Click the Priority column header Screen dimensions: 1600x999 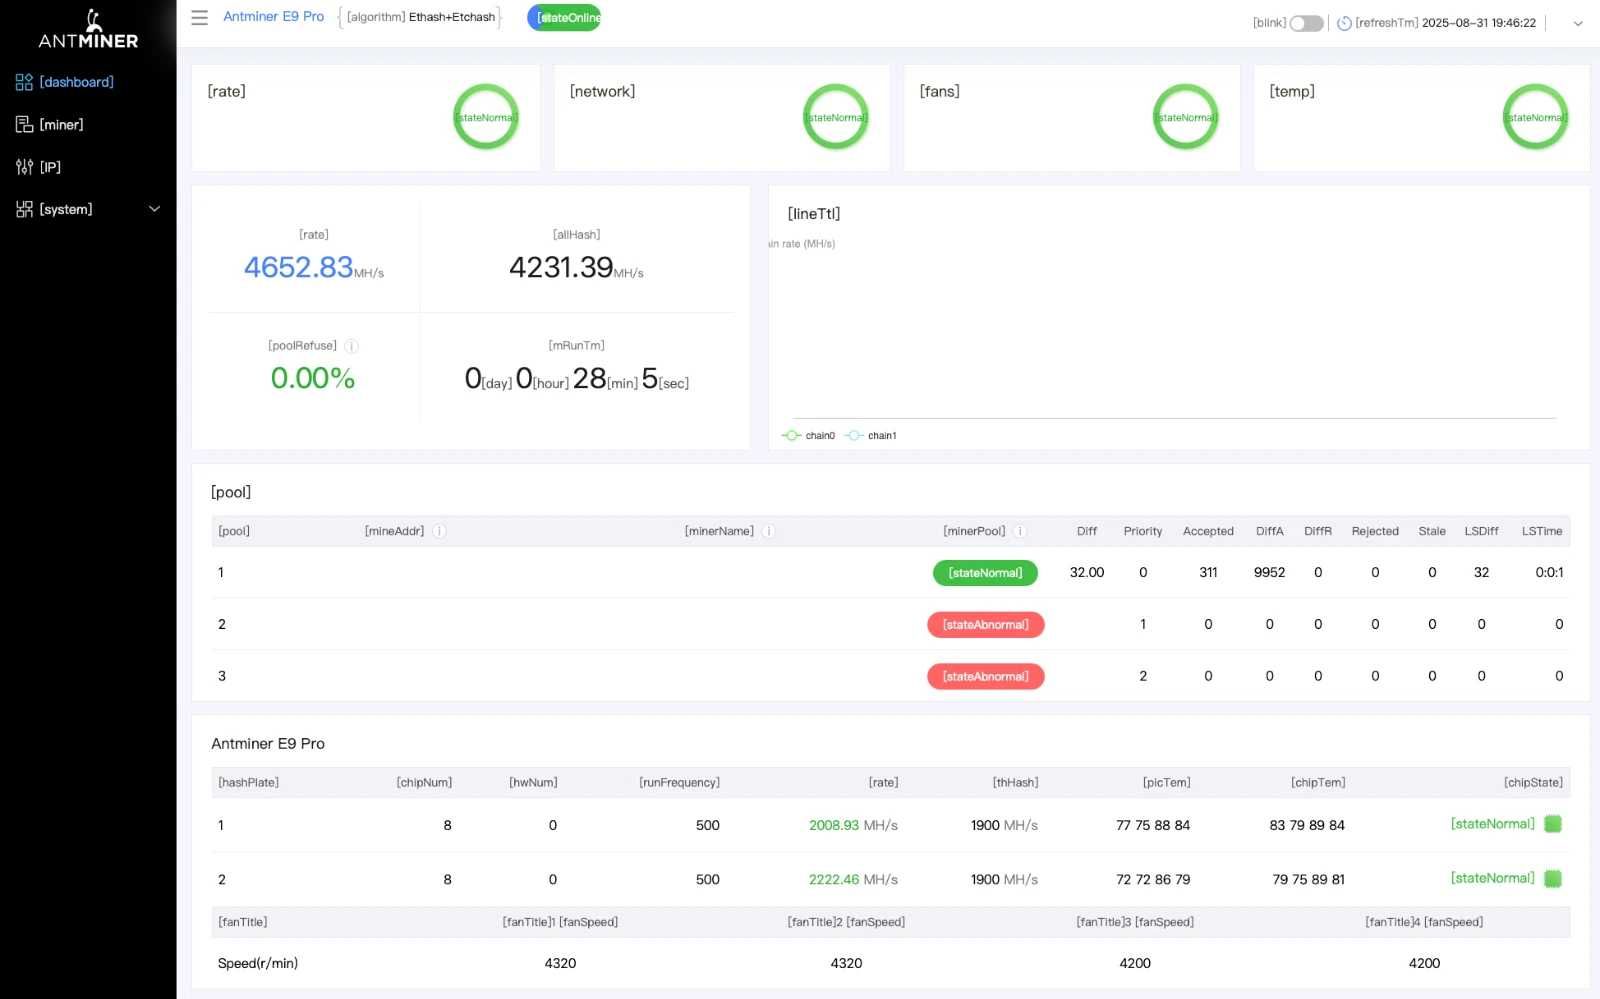coord(1143,531)
